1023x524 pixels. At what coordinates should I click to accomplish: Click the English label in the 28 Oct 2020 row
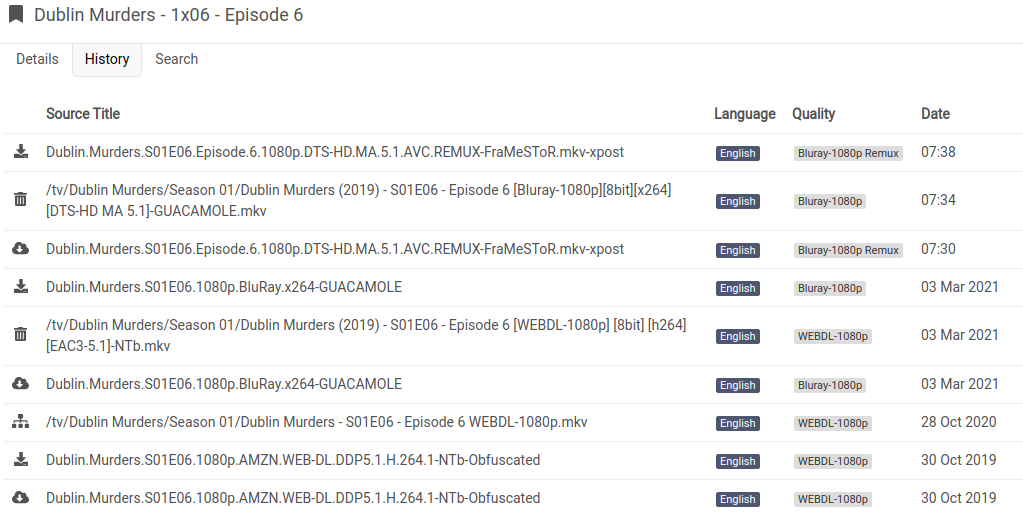tap(737, 424)
